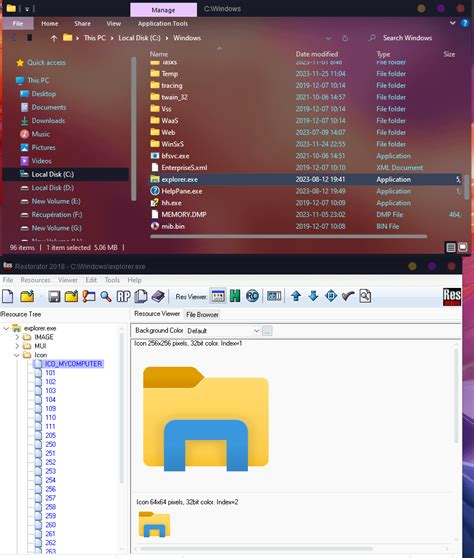Click the blue four-way arrows icon
474x558 pixels.
point(331,296)
